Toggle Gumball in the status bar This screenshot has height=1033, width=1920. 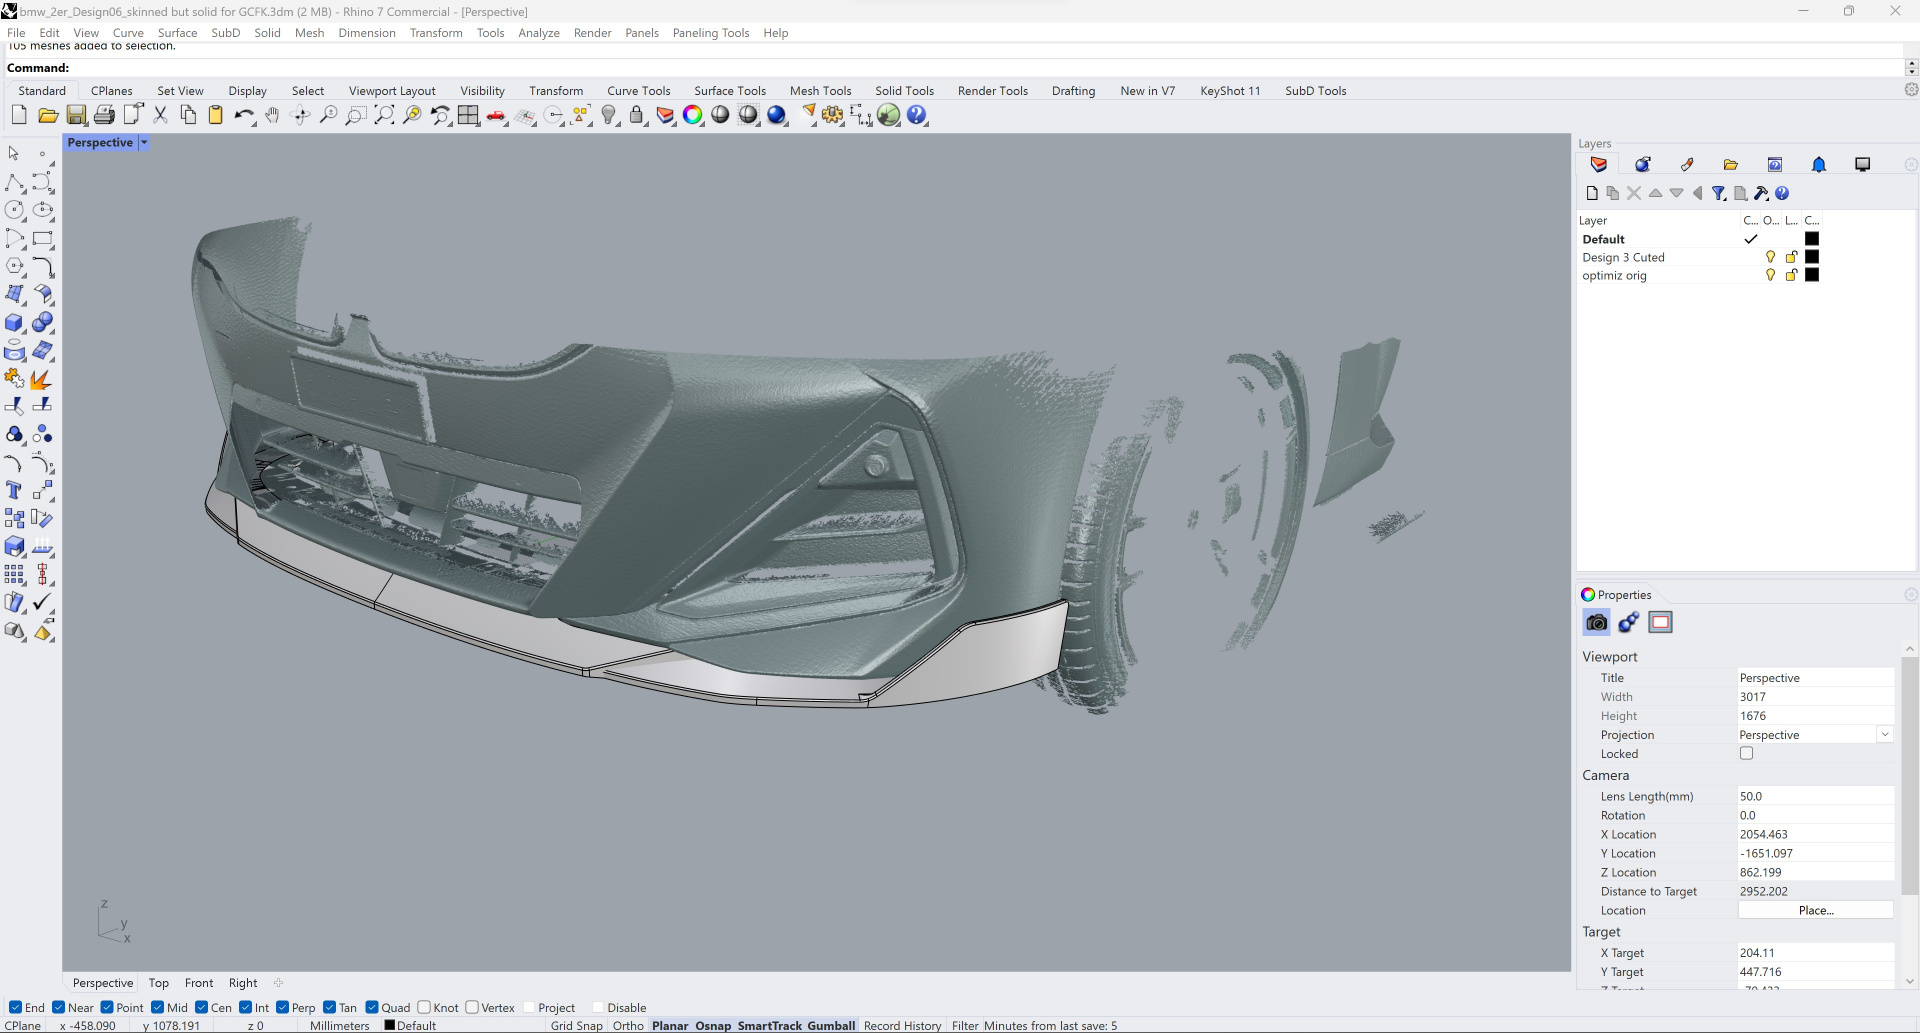click(x=831, y=1026)
